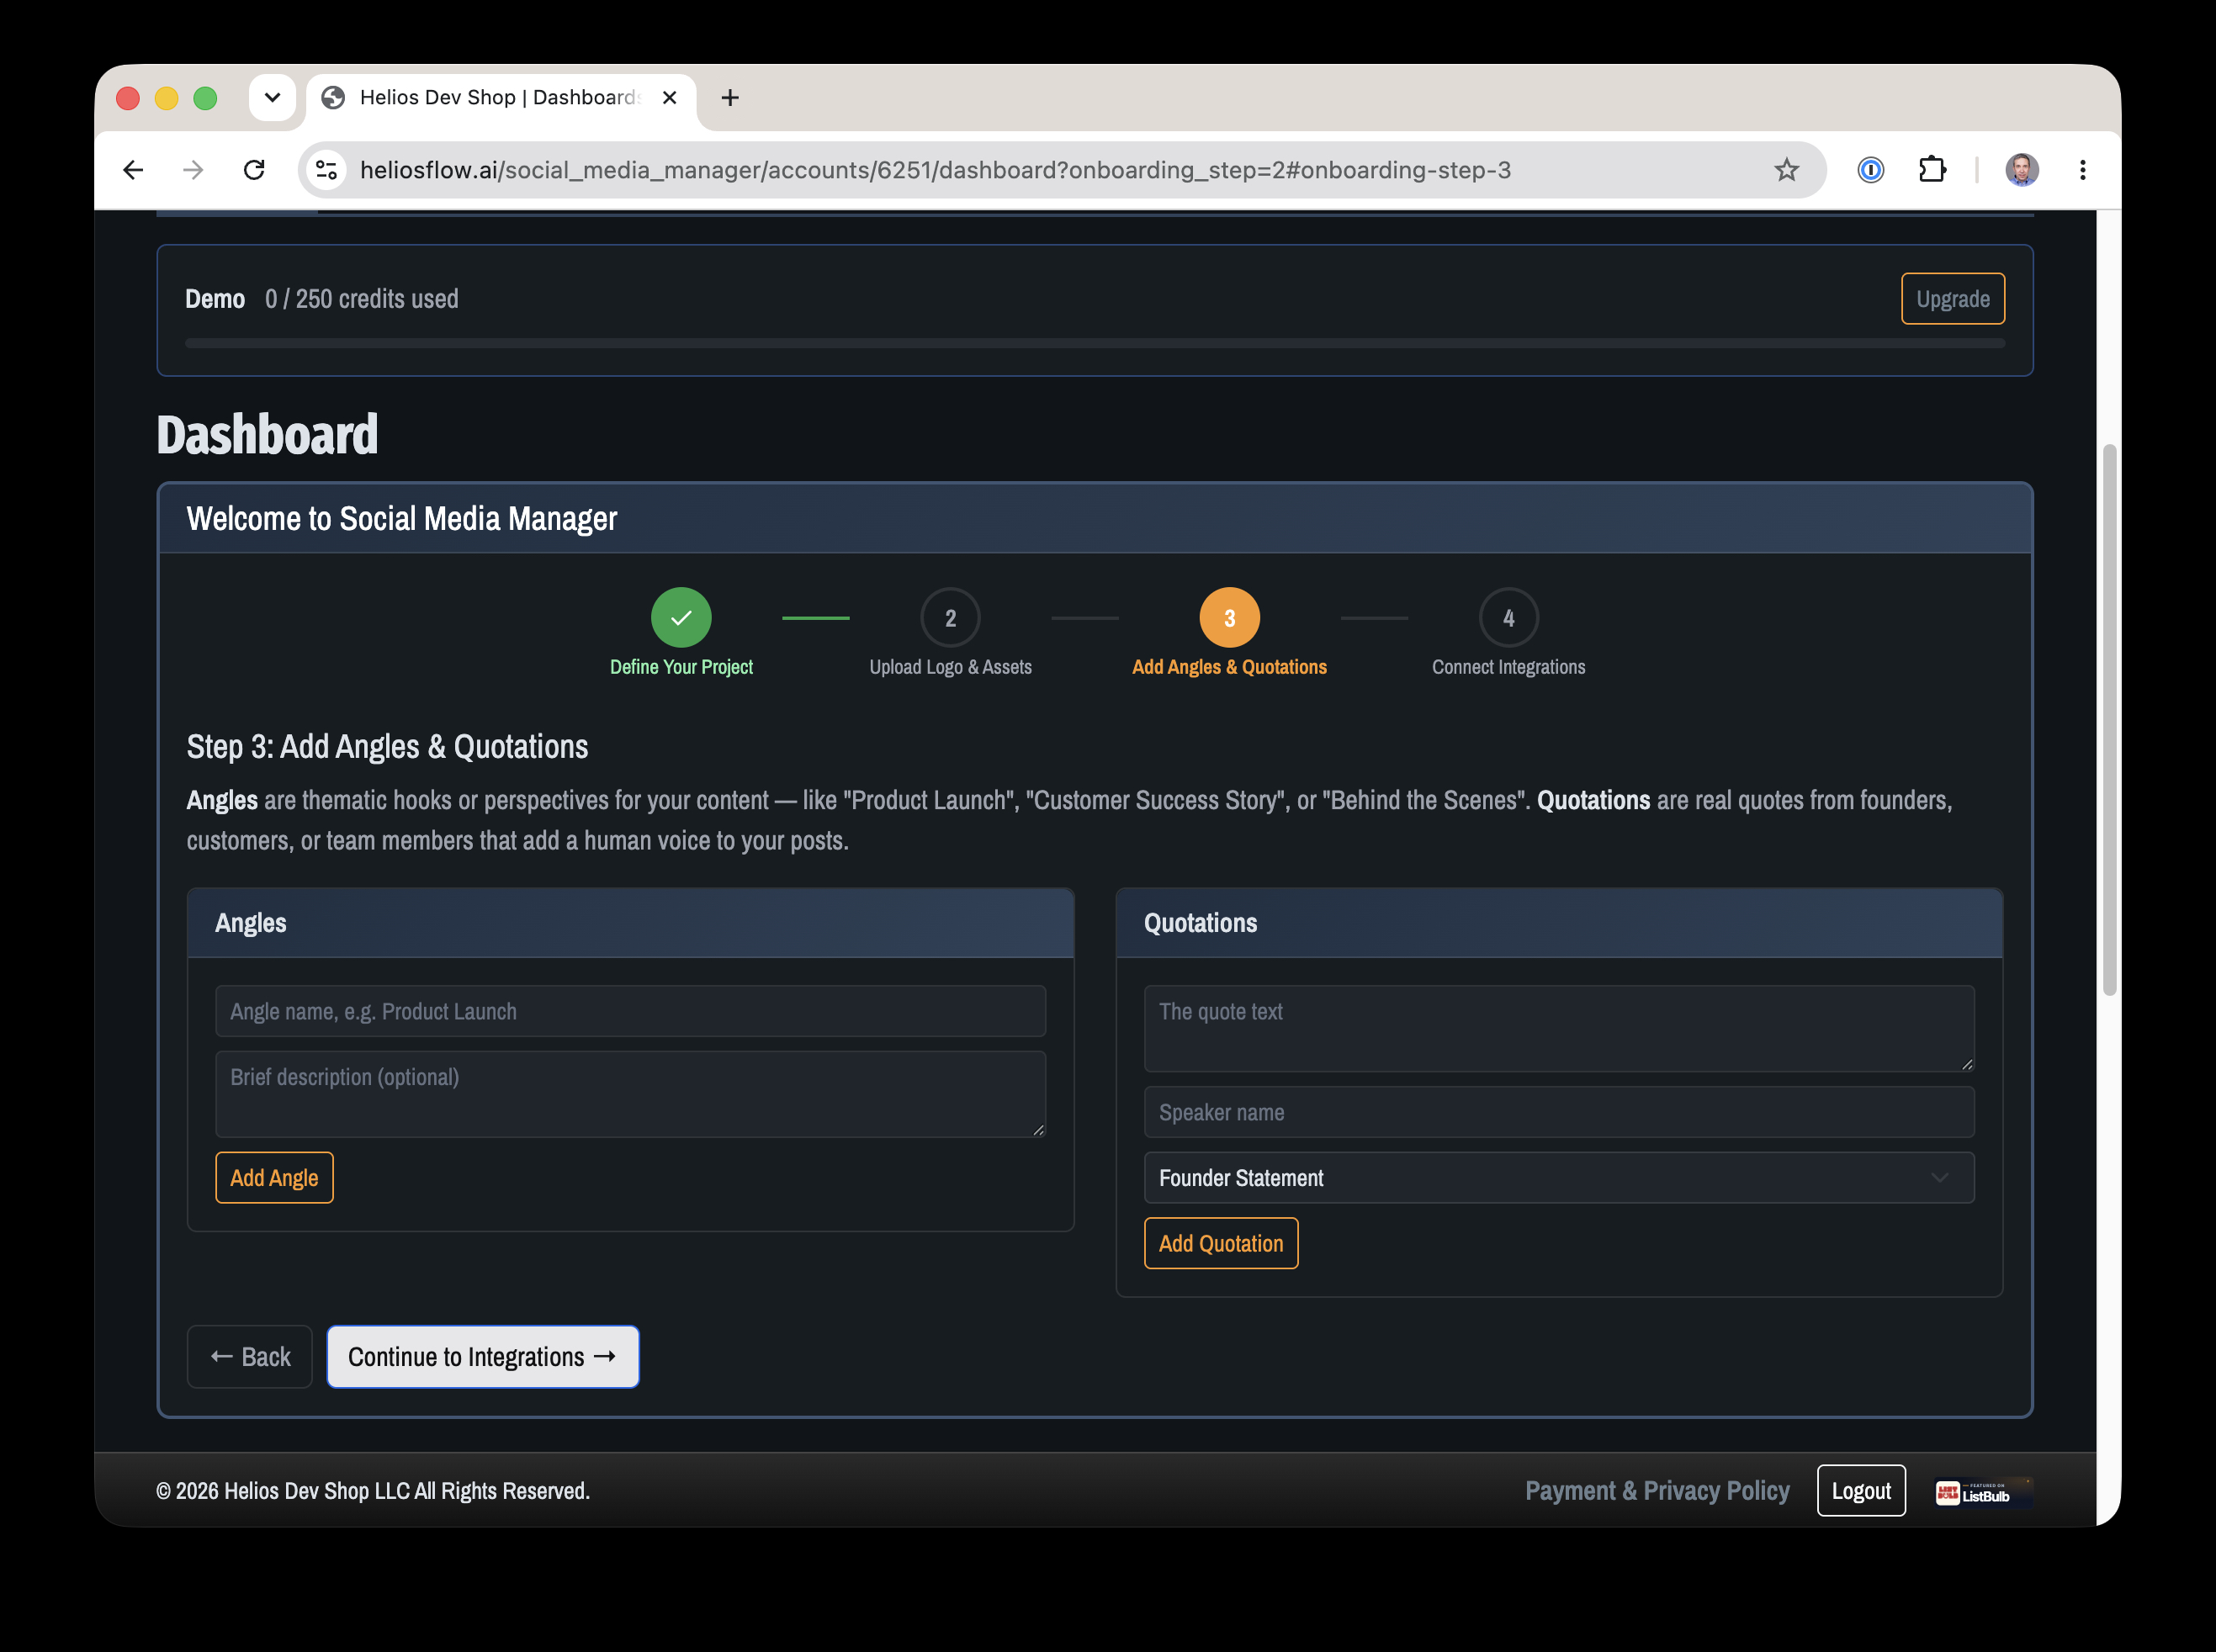Viewport: 2216px width, 1652px height.
Task: Close the Helios Dev Shop tab
Action: coord(669,97)
